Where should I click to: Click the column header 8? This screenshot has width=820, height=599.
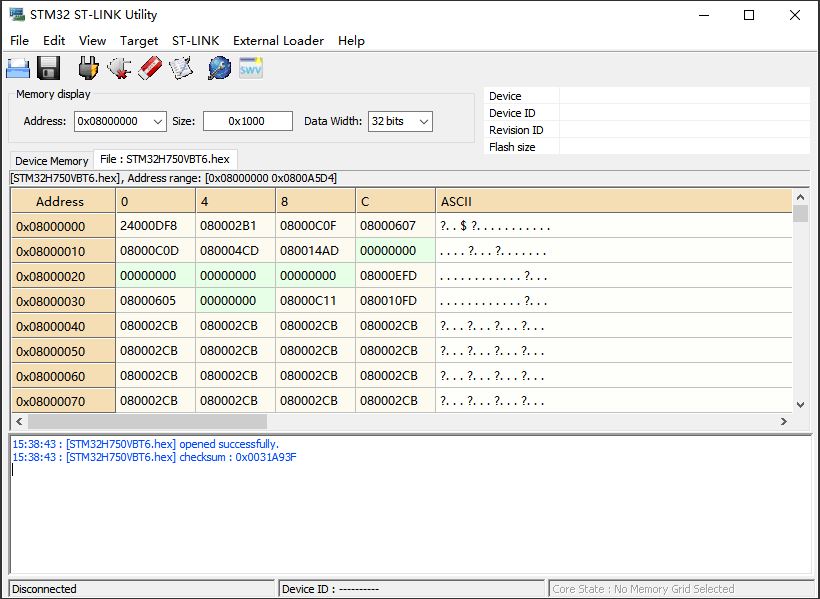pyautogui.click(x=315, y=201)
